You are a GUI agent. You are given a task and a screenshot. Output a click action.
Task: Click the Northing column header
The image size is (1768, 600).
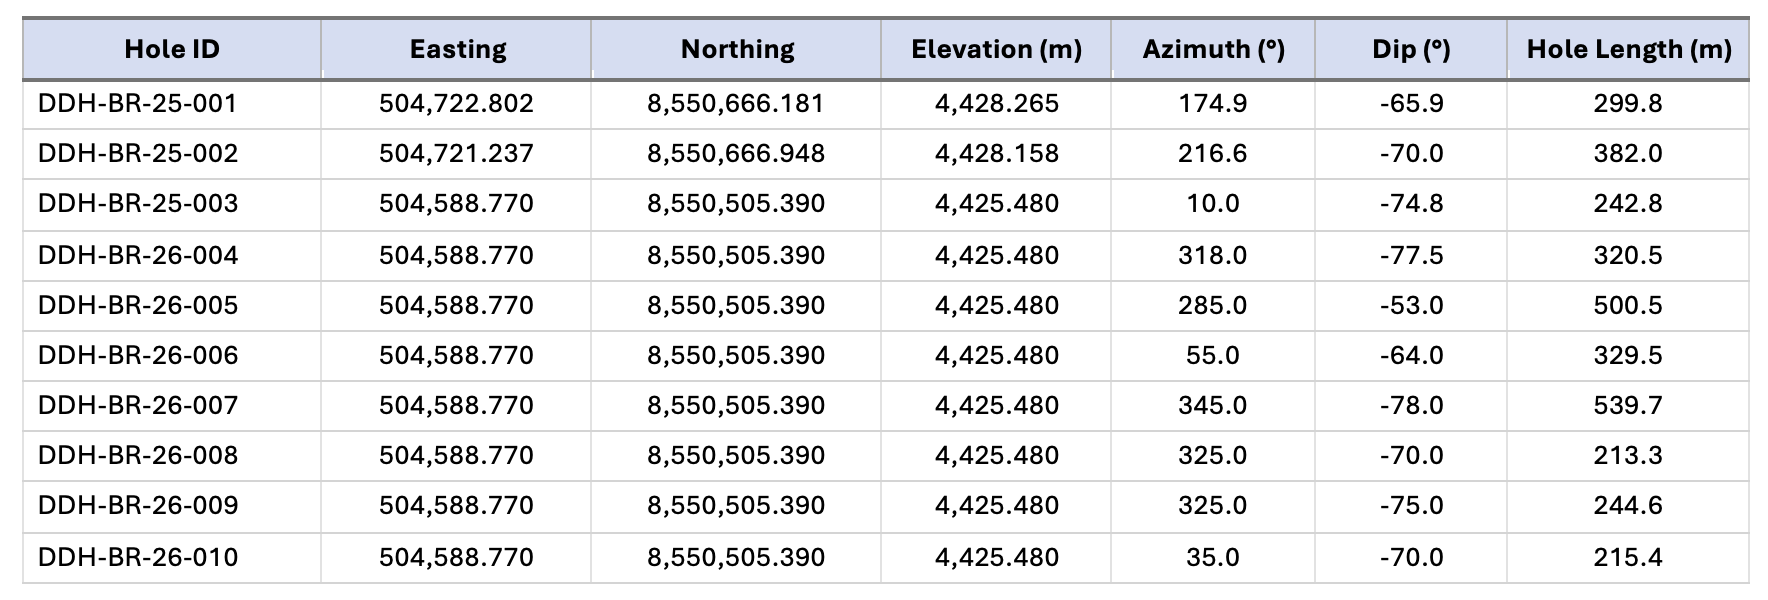(737, 49)
